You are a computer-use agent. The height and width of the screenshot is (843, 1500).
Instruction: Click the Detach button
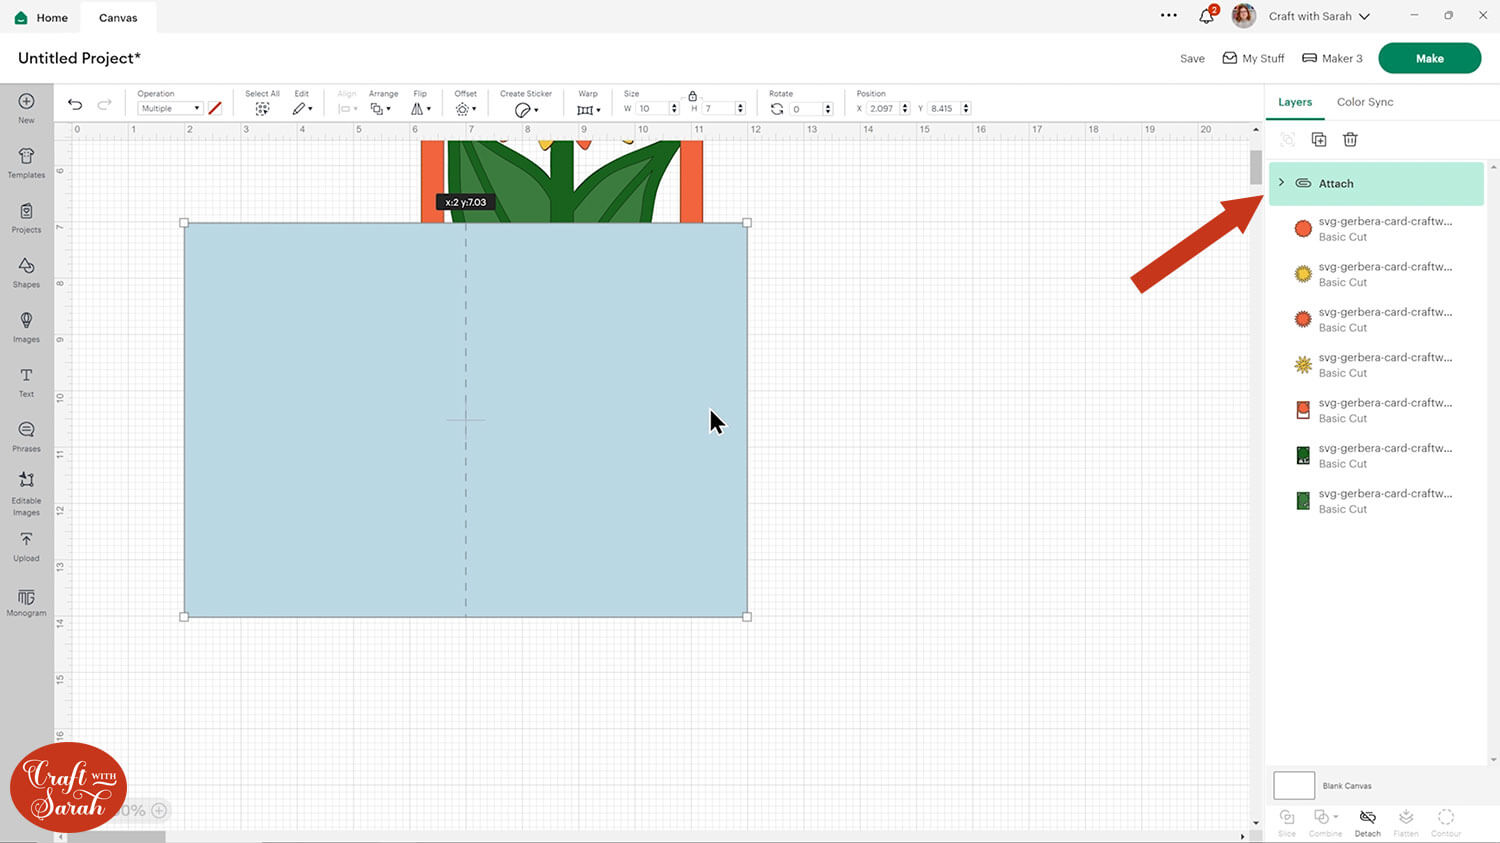coord(1367,822)
